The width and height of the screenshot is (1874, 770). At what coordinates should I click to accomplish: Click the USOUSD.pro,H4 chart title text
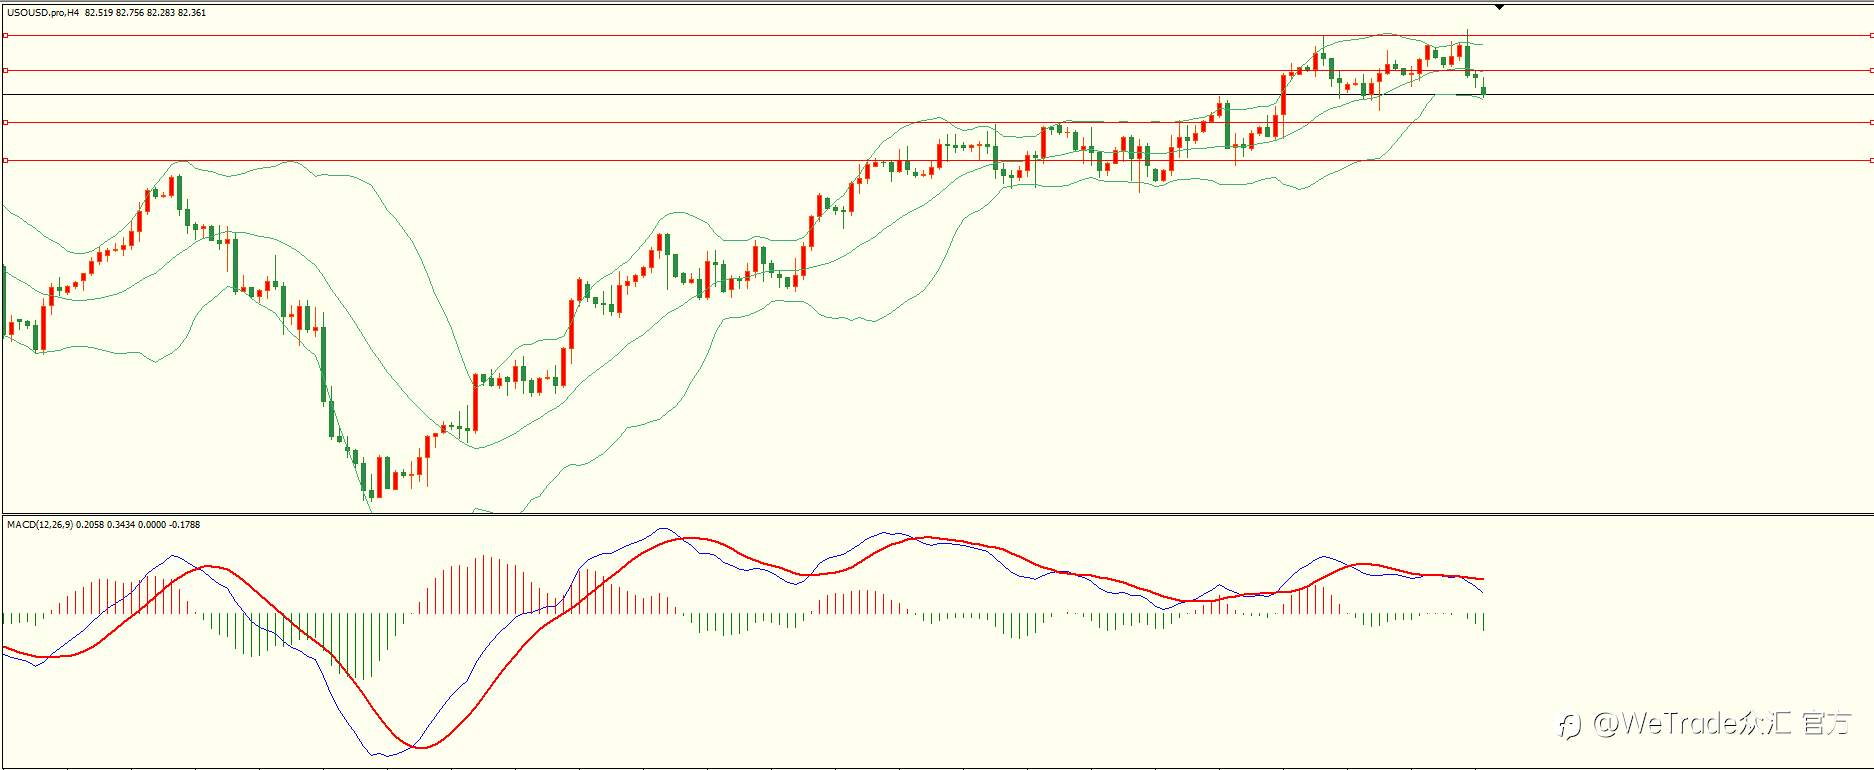(x=44, y=13)
